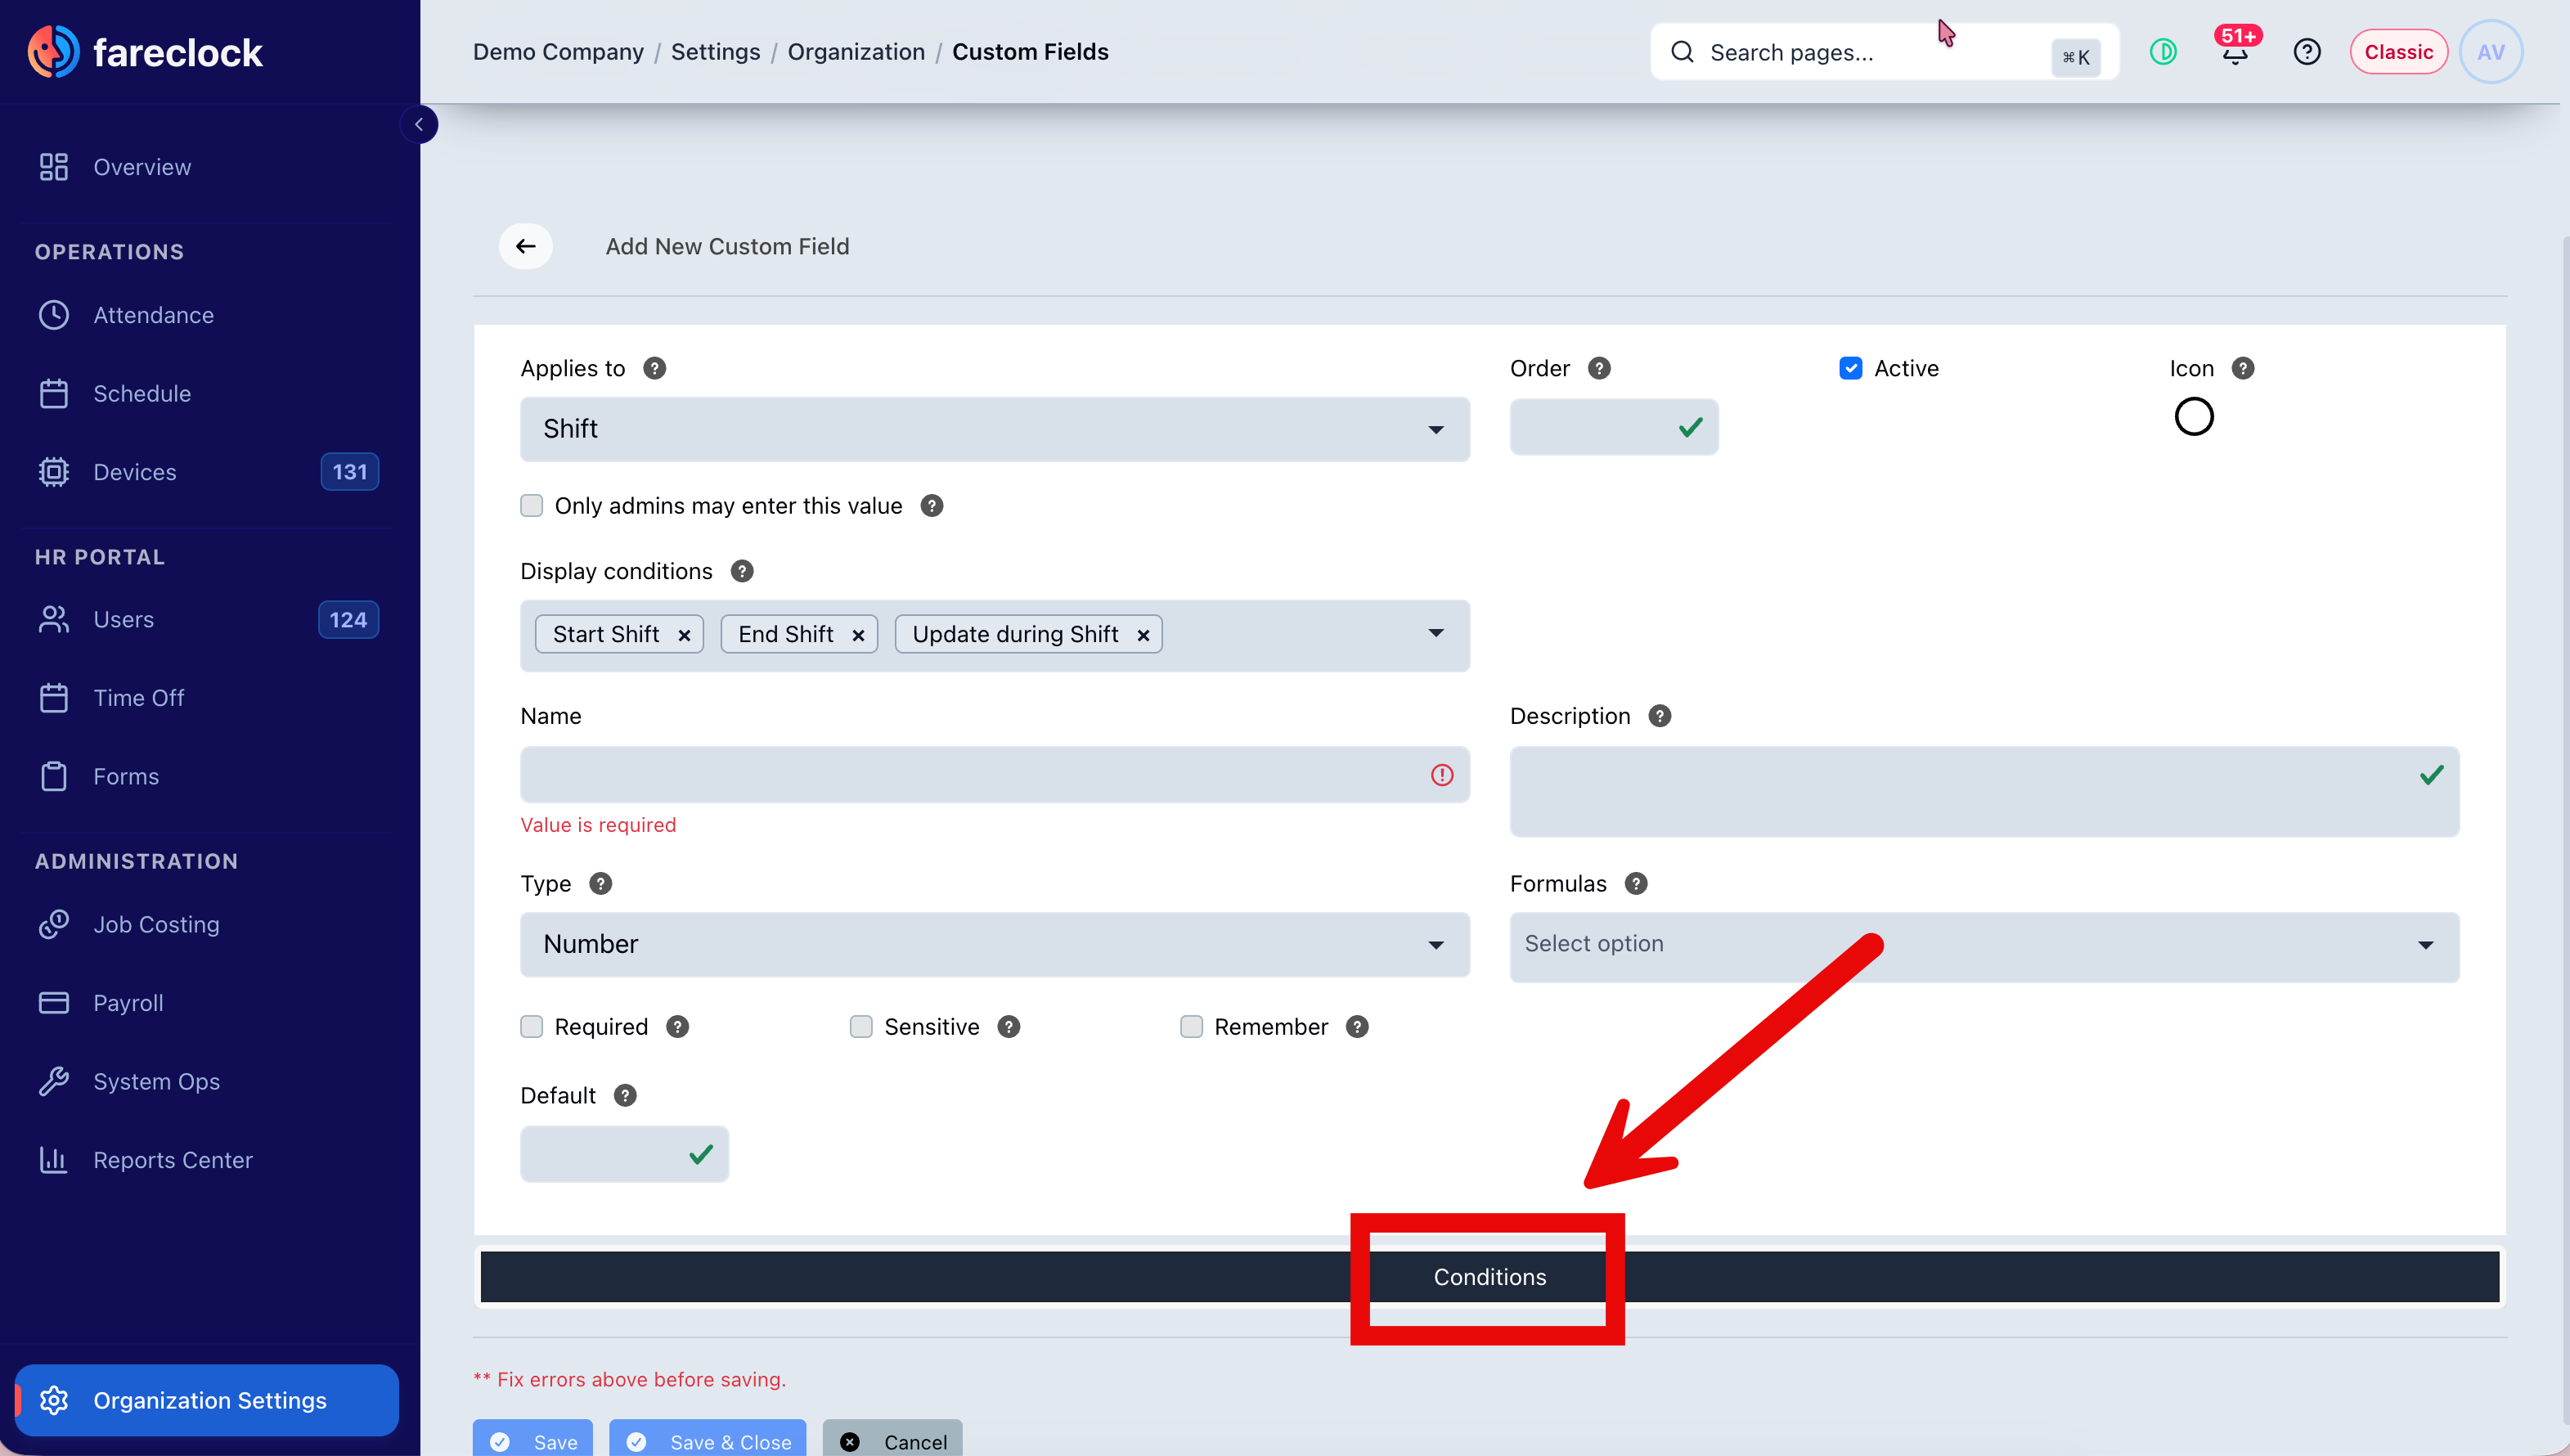Collapse the sidebar with the chevron button
This screenshot has width=2570, height=1456.
tap(419, 124)
